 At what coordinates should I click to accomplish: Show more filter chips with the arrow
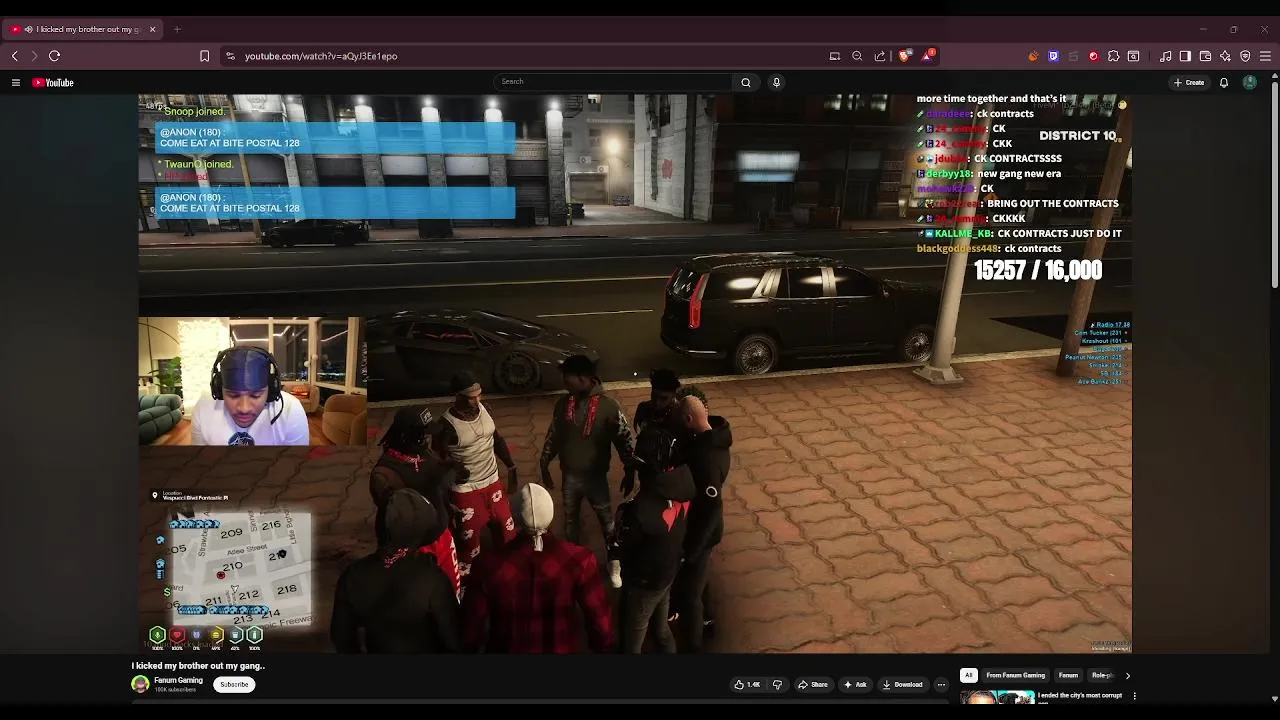(1127, 676)
